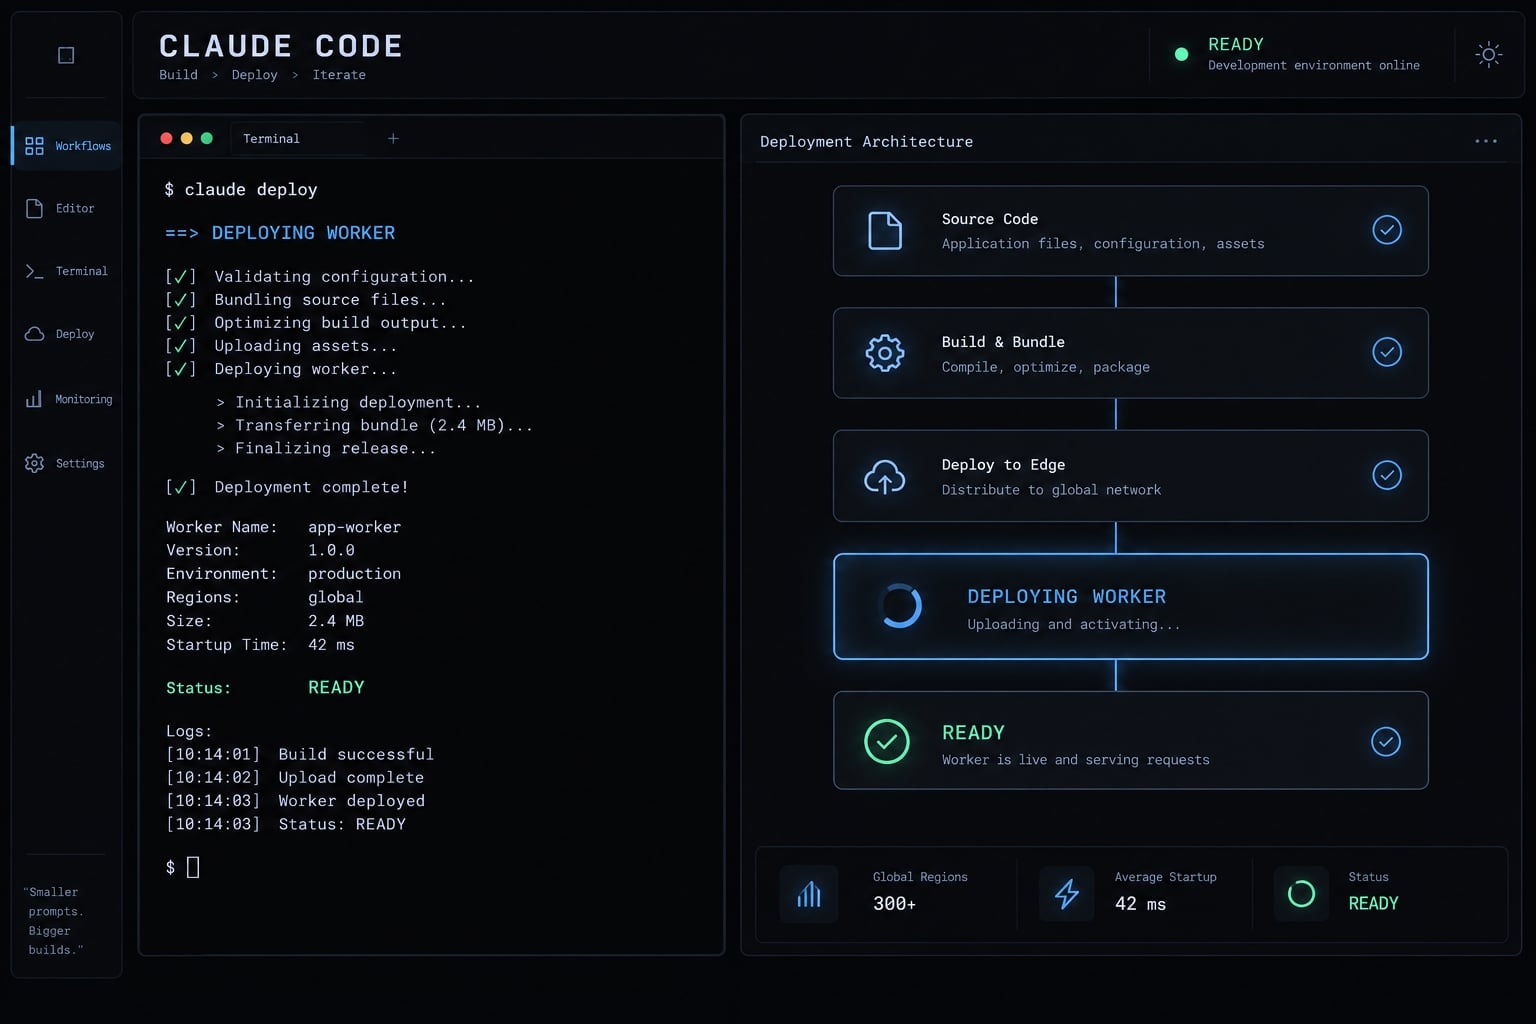The height and width of the screenshot is (1024, 1536).
Task: Click the Build & Bundle gear icon
Action: [x=885, y=353]
